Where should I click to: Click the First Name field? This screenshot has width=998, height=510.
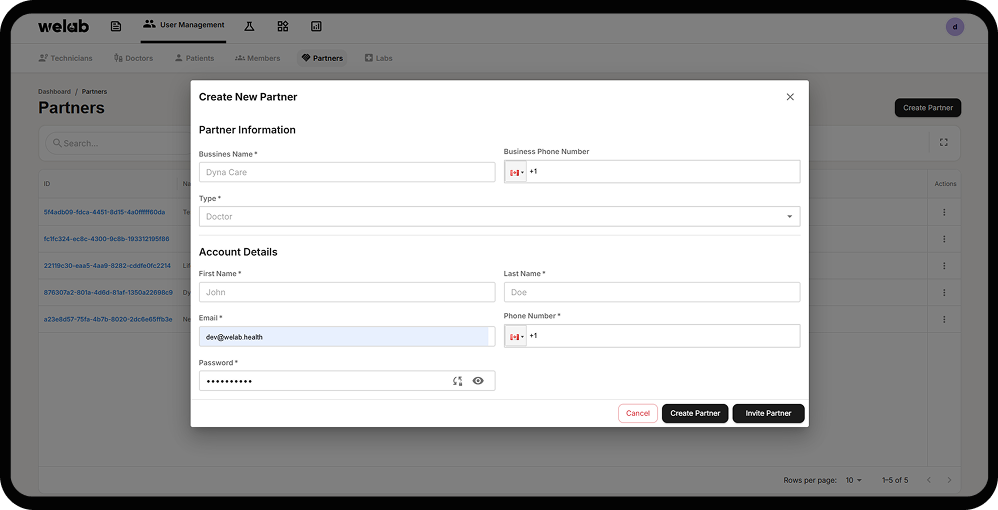(347, 292)
